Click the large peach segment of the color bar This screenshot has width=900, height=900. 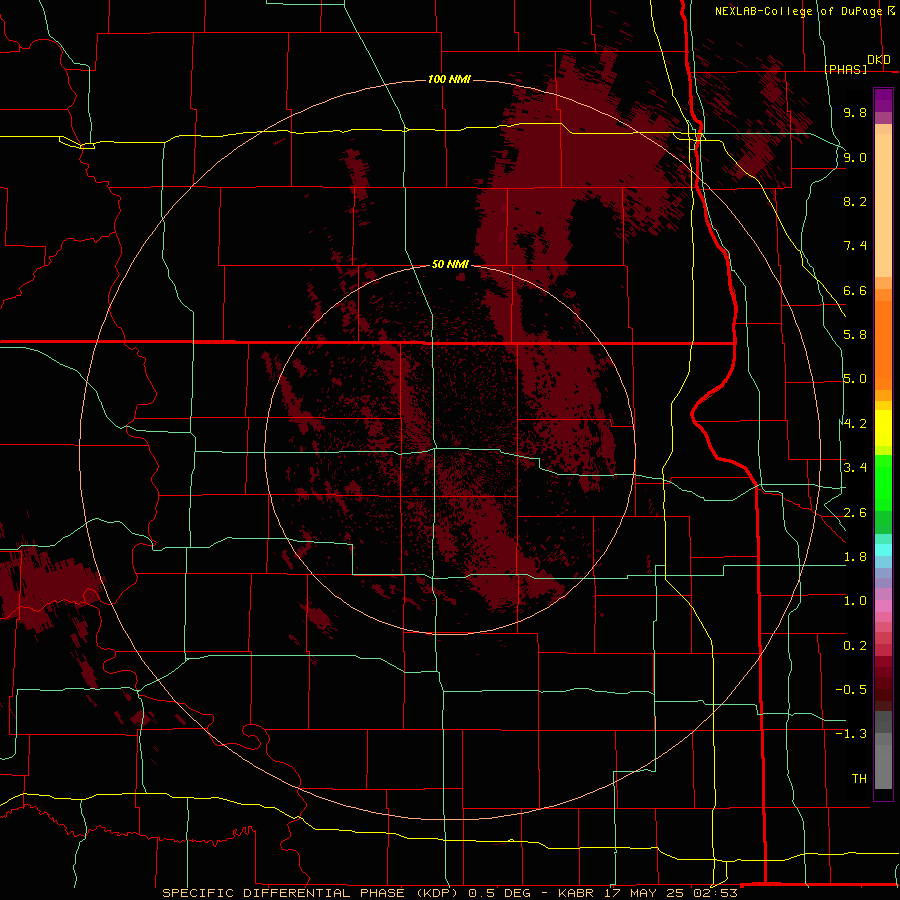click(x=883, y=206)
